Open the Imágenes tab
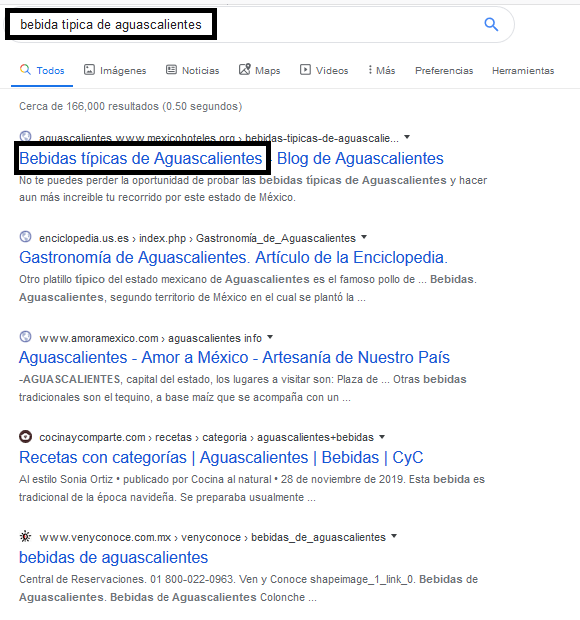Screen dimensions: 580x620 point(115,70)
